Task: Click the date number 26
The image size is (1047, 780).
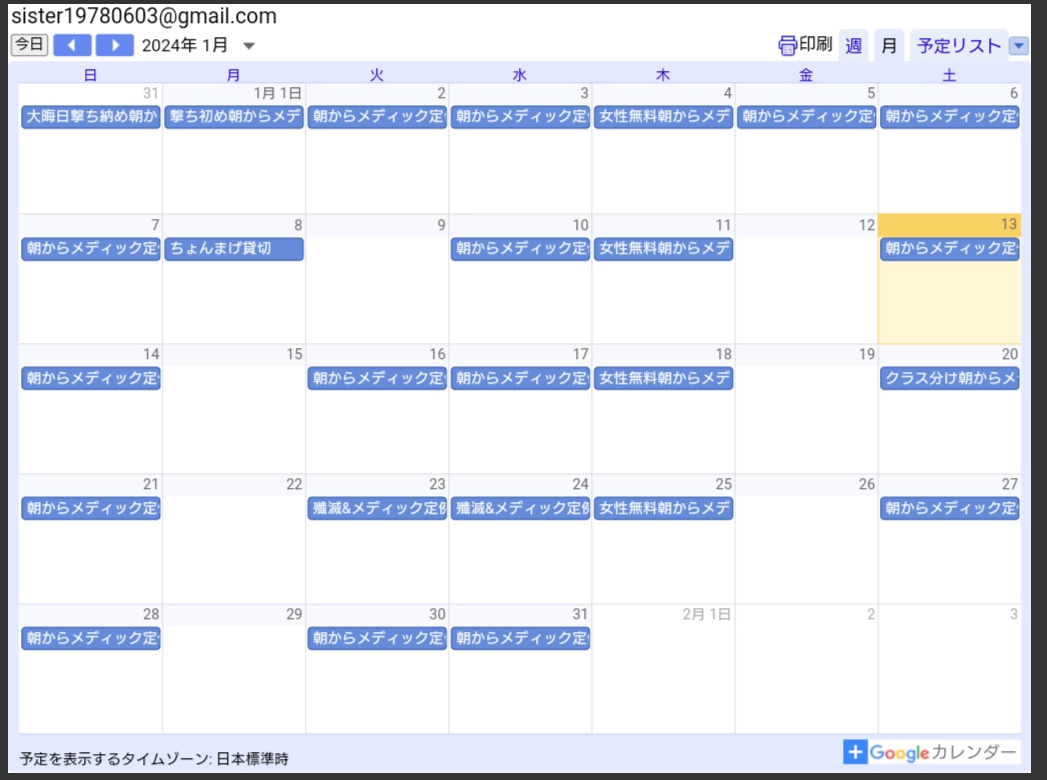Action: pos(867,484)
